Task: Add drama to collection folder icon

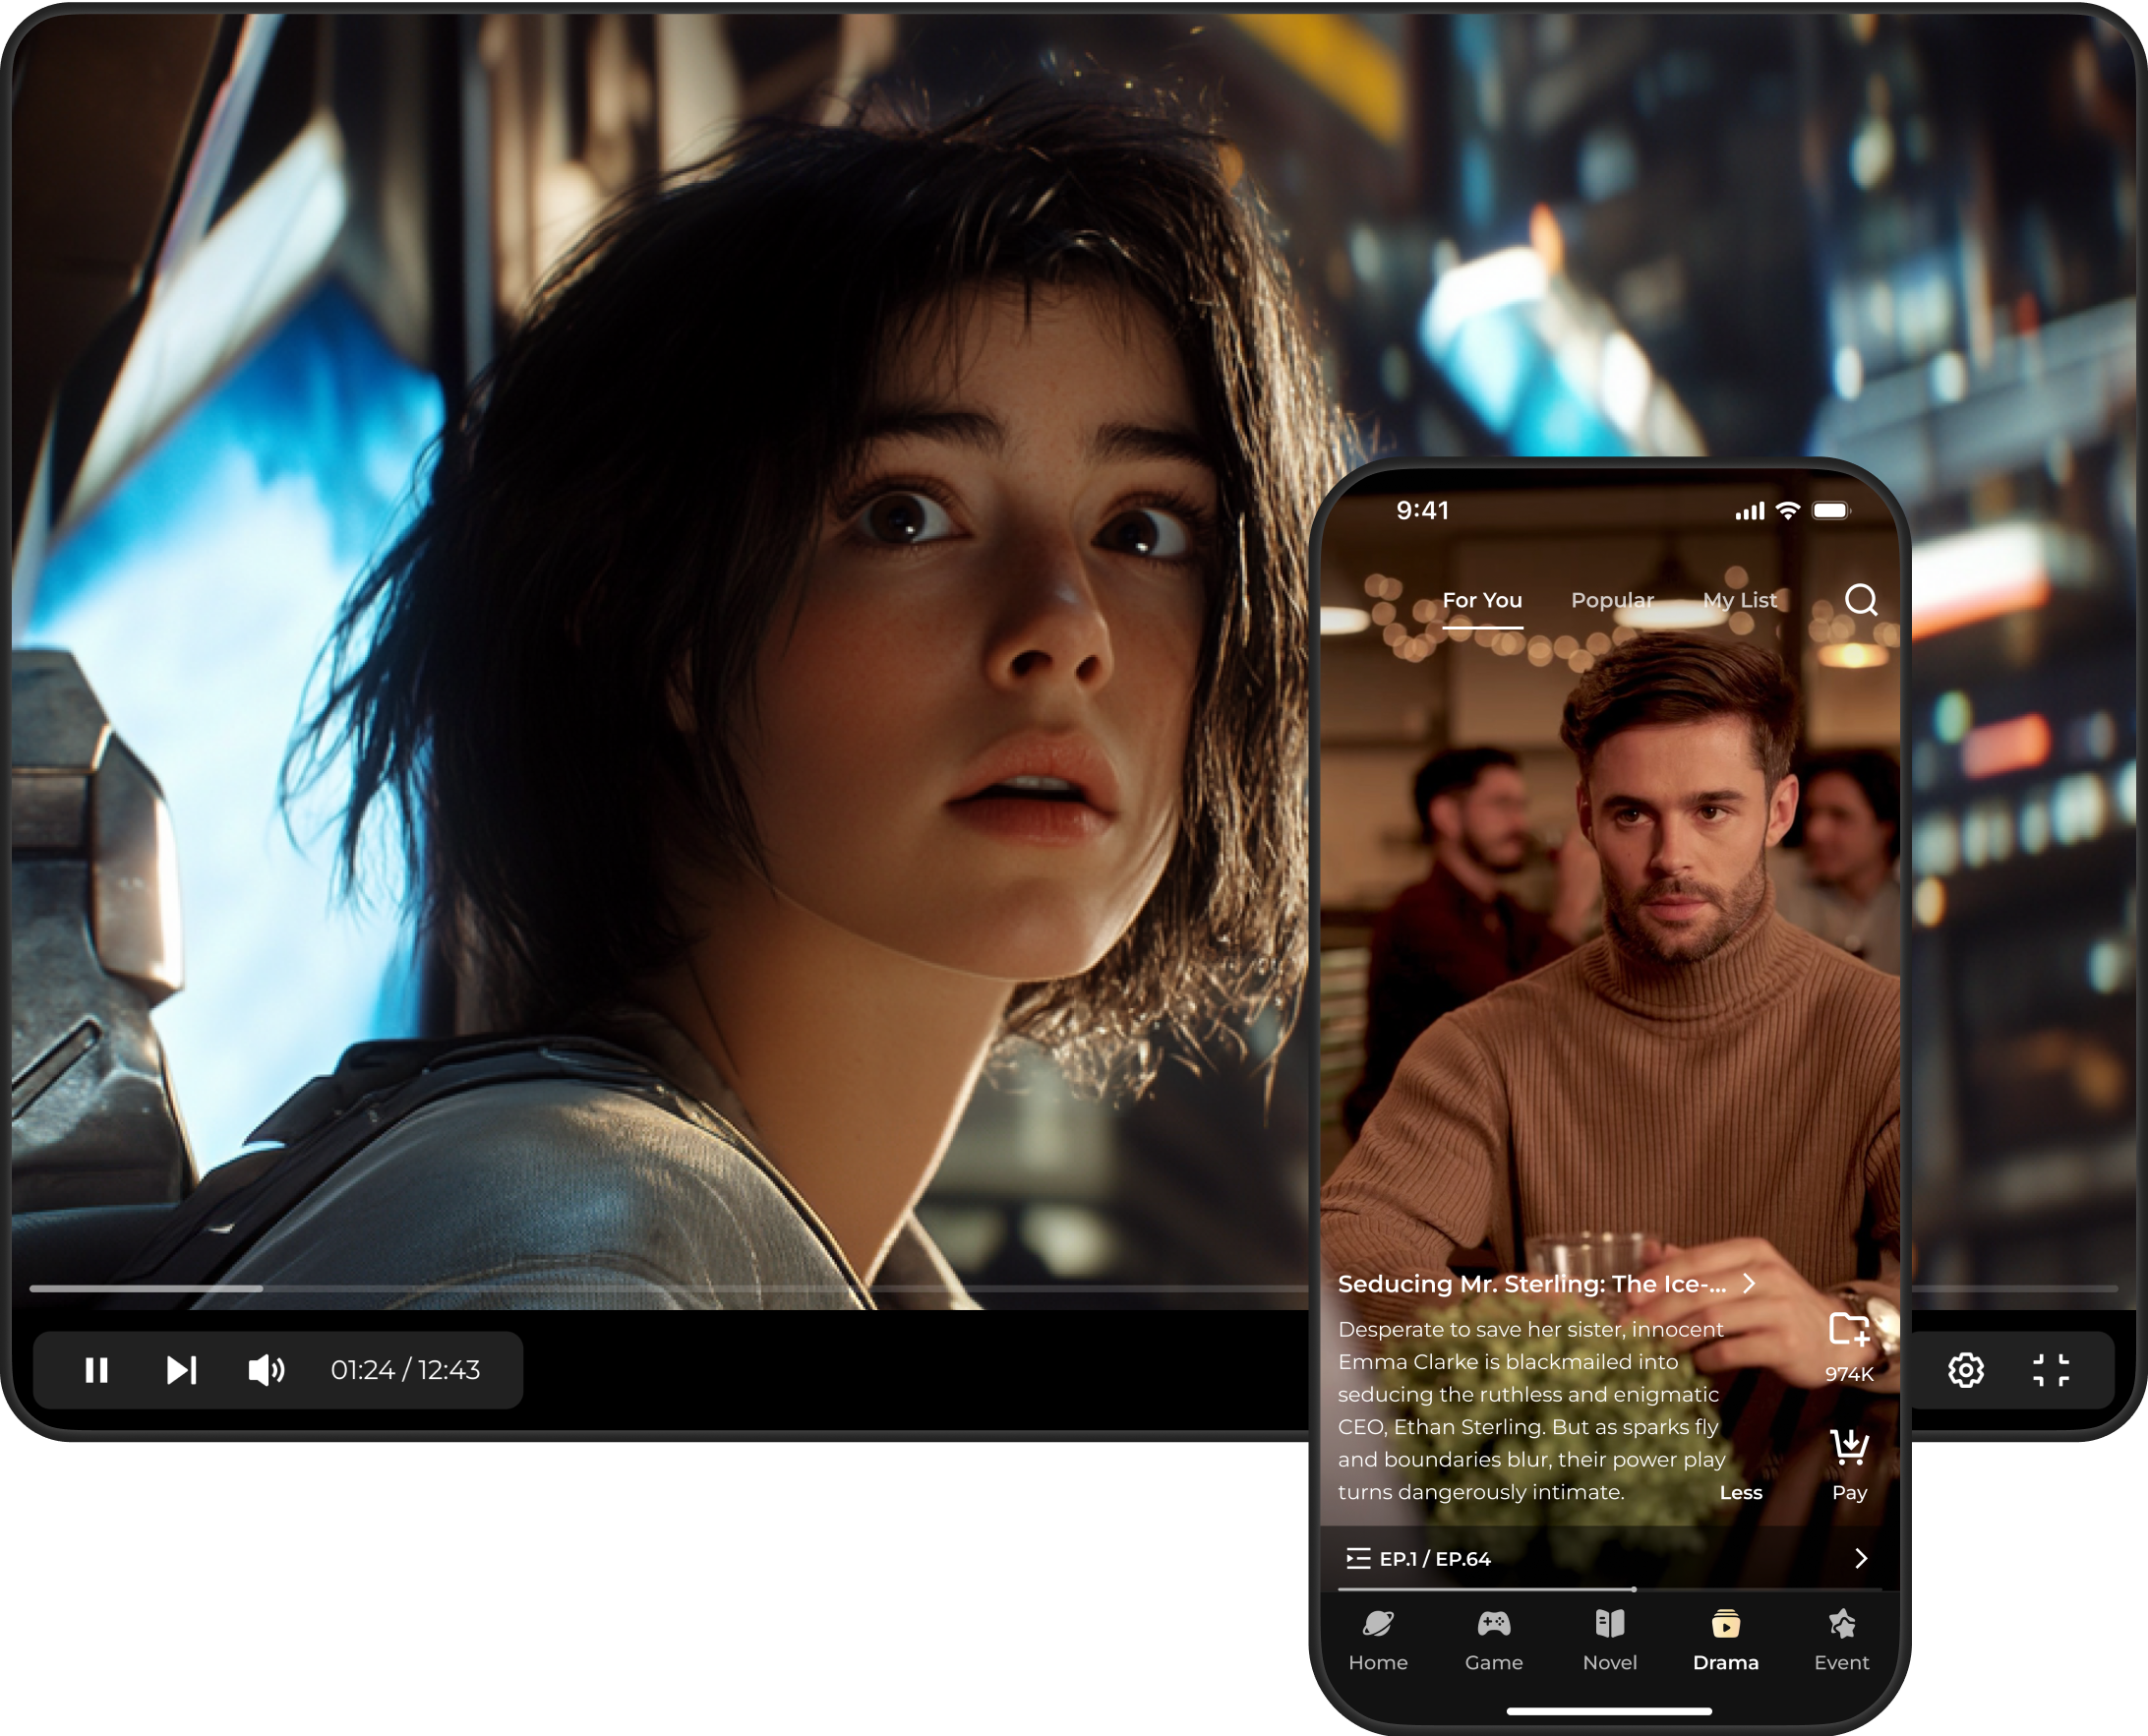Action: tap(1849, 1331)
